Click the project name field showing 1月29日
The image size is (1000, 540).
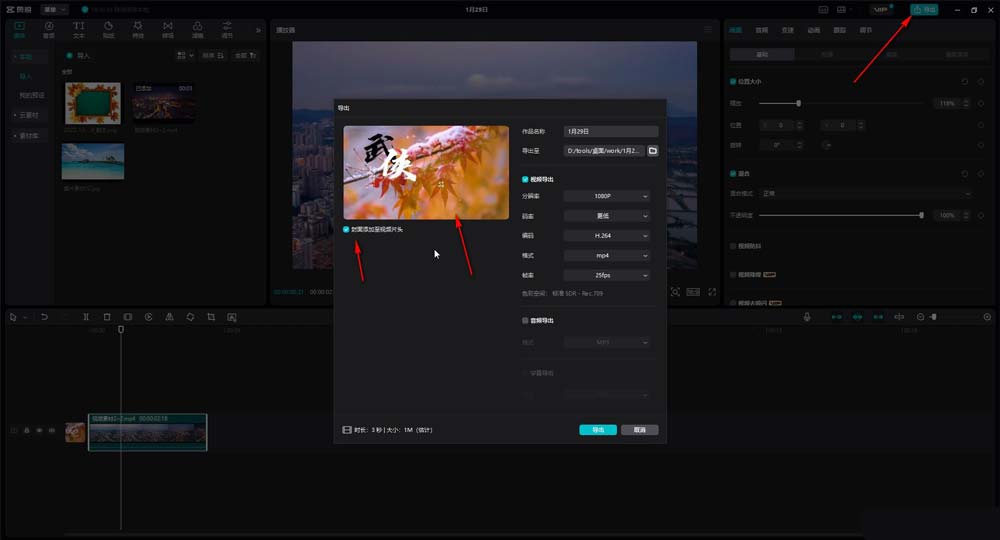point(610,131)
